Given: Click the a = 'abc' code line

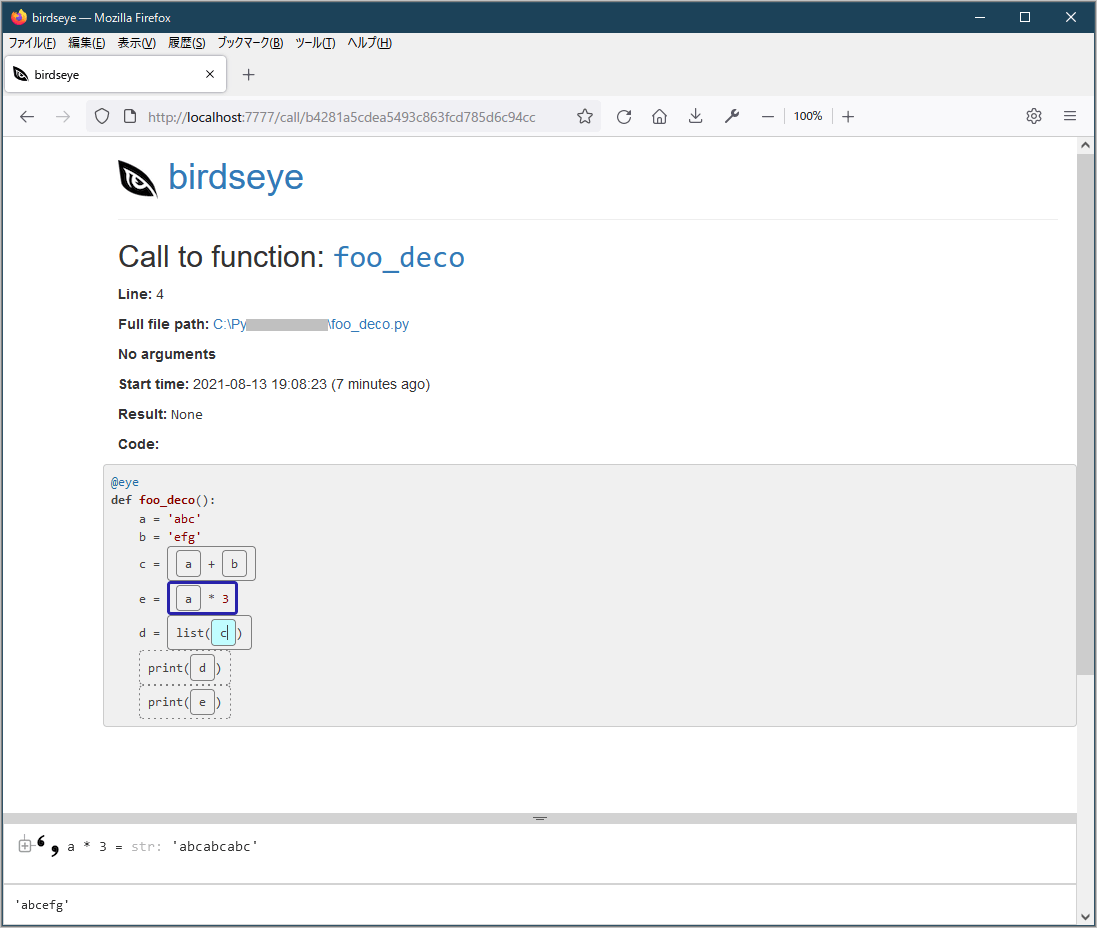Looking at the screenshot, I should [x=170, y=519].
